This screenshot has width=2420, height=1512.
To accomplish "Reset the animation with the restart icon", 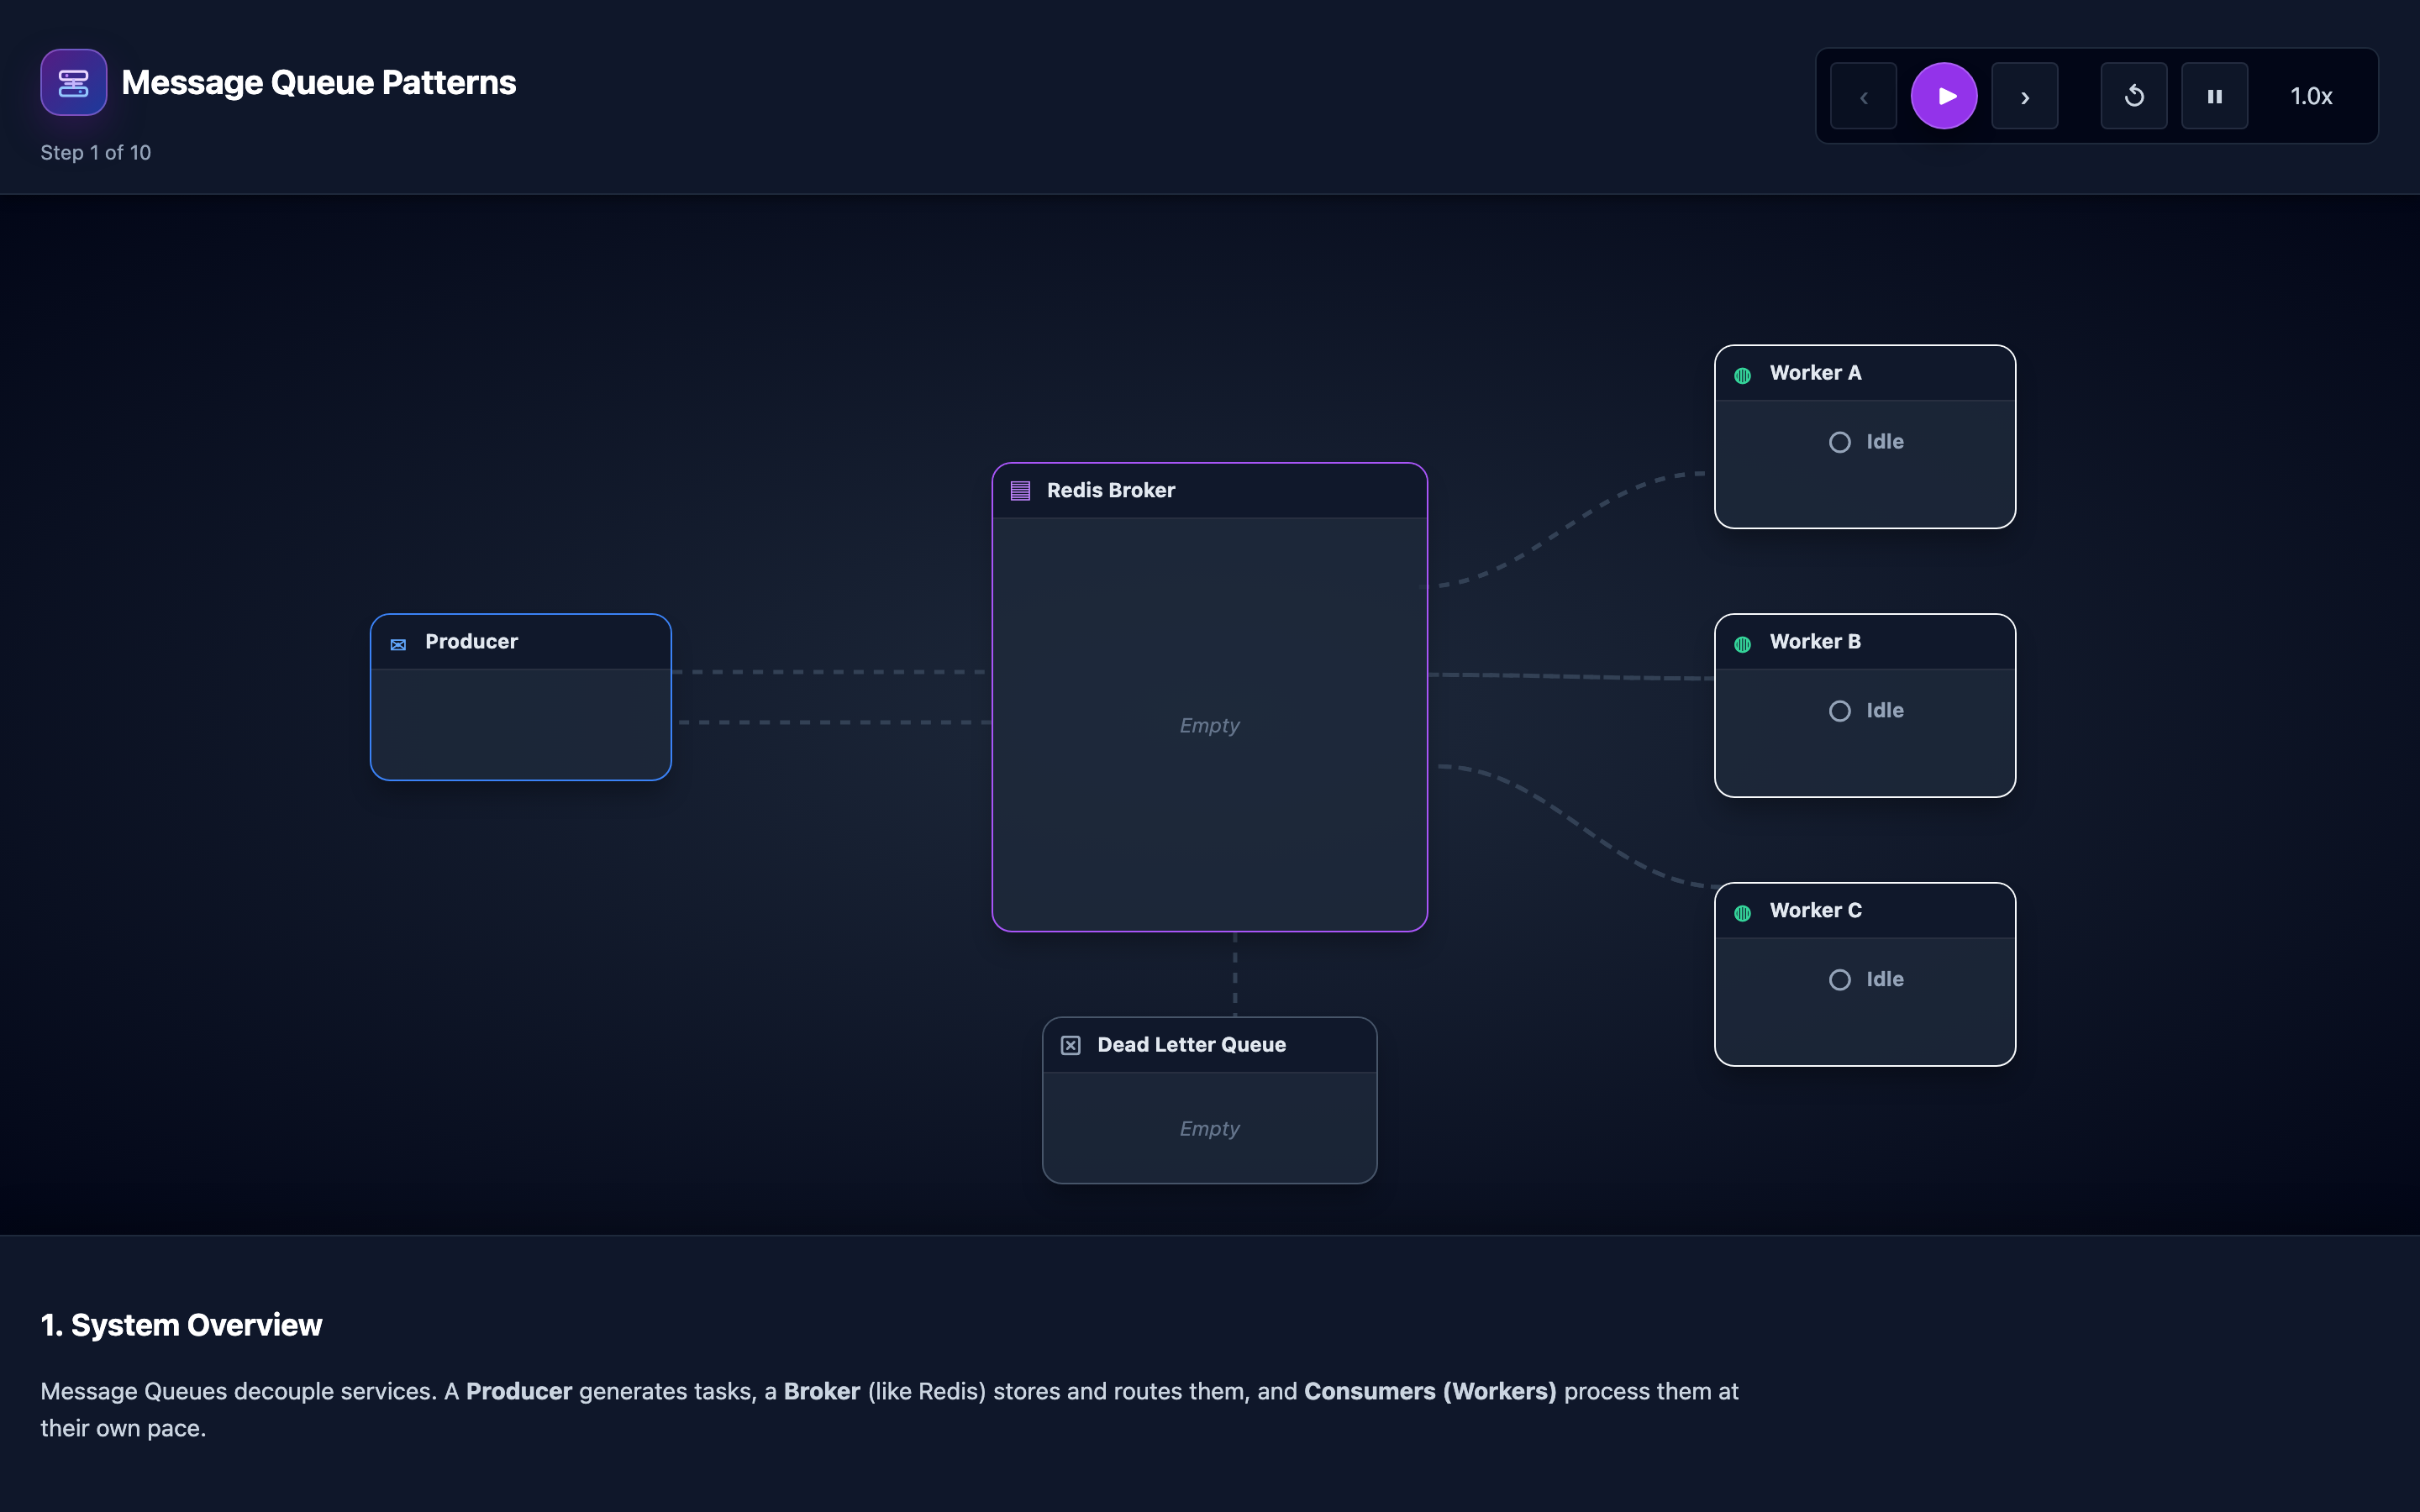I will click(2134, 96).
